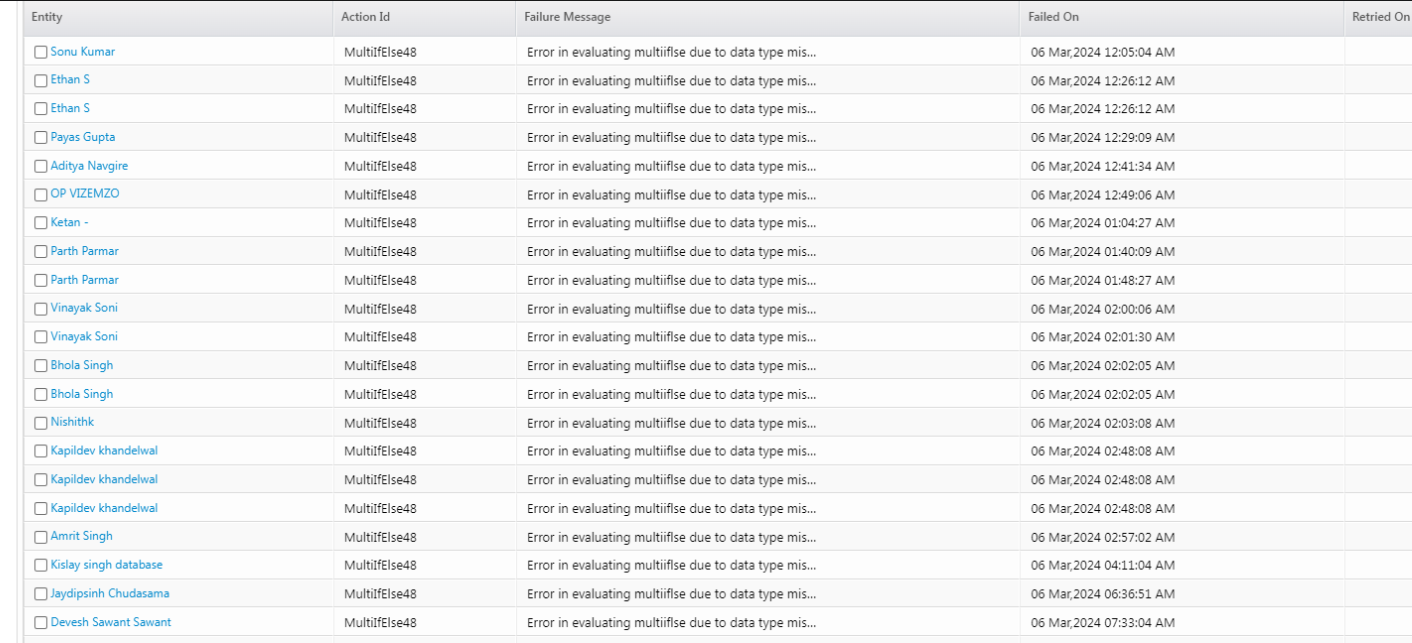Open the Nishithk entity link

click(x=72, y=422)
